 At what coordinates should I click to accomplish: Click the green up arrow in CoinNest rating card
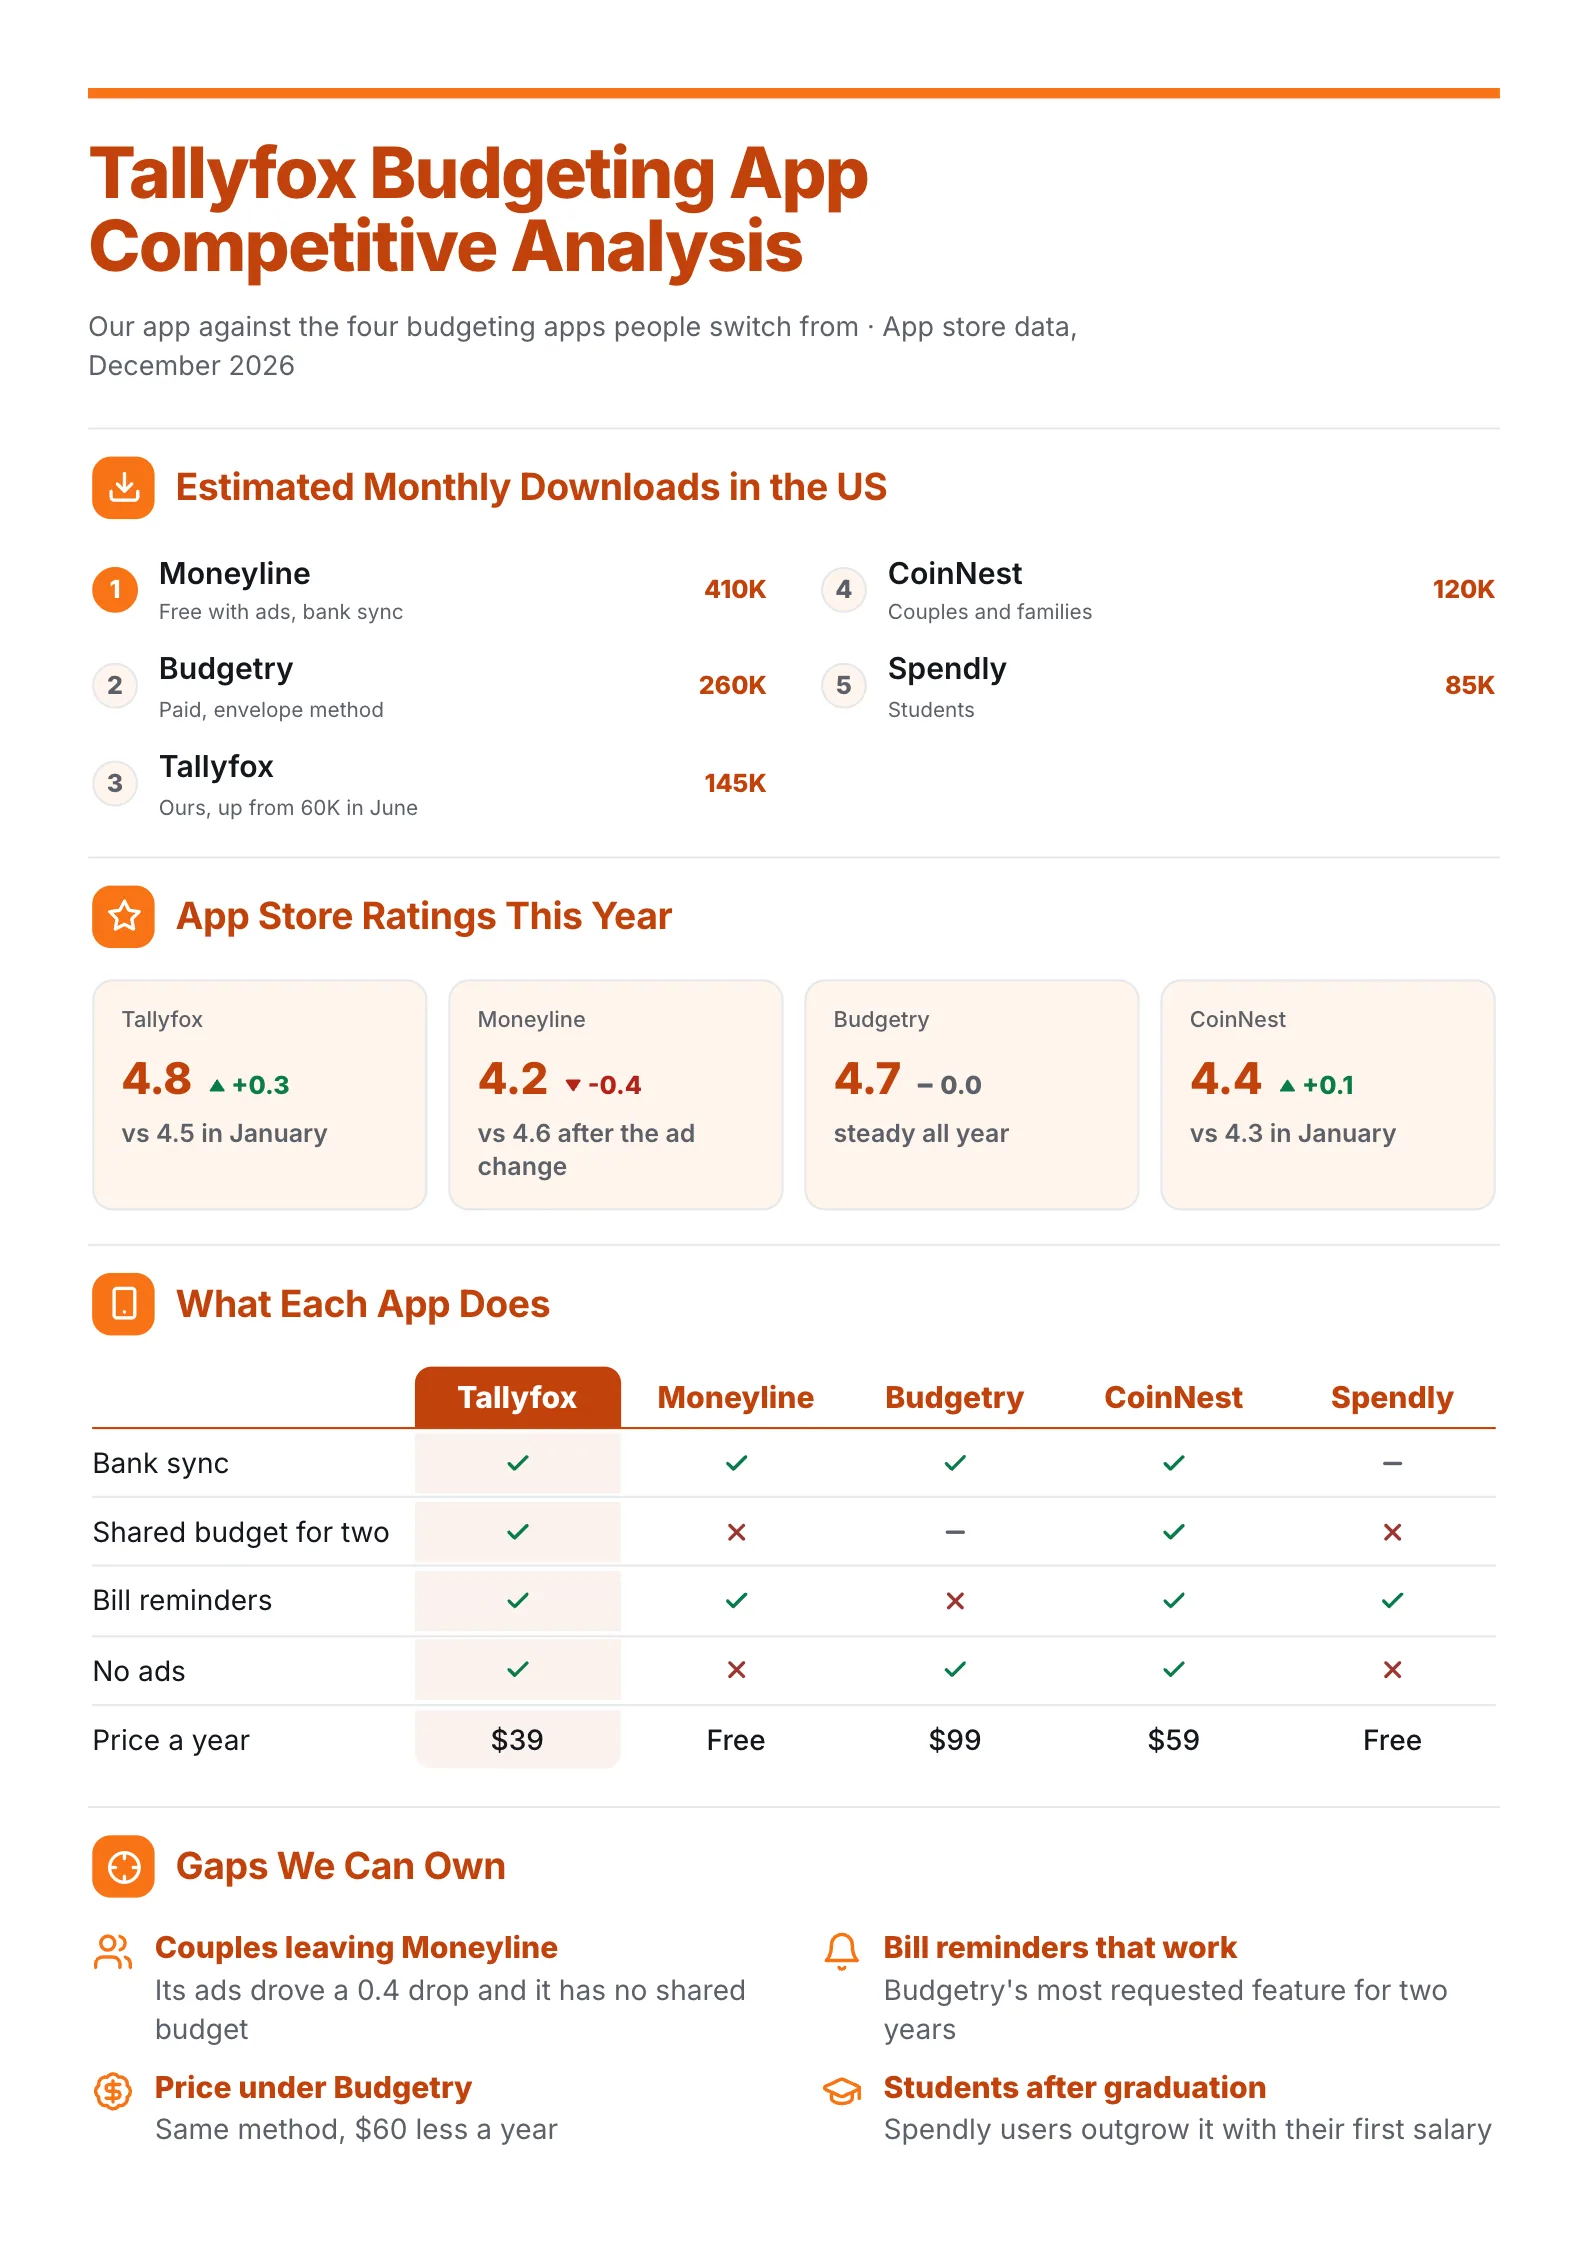click(x=1287, y=1085)
